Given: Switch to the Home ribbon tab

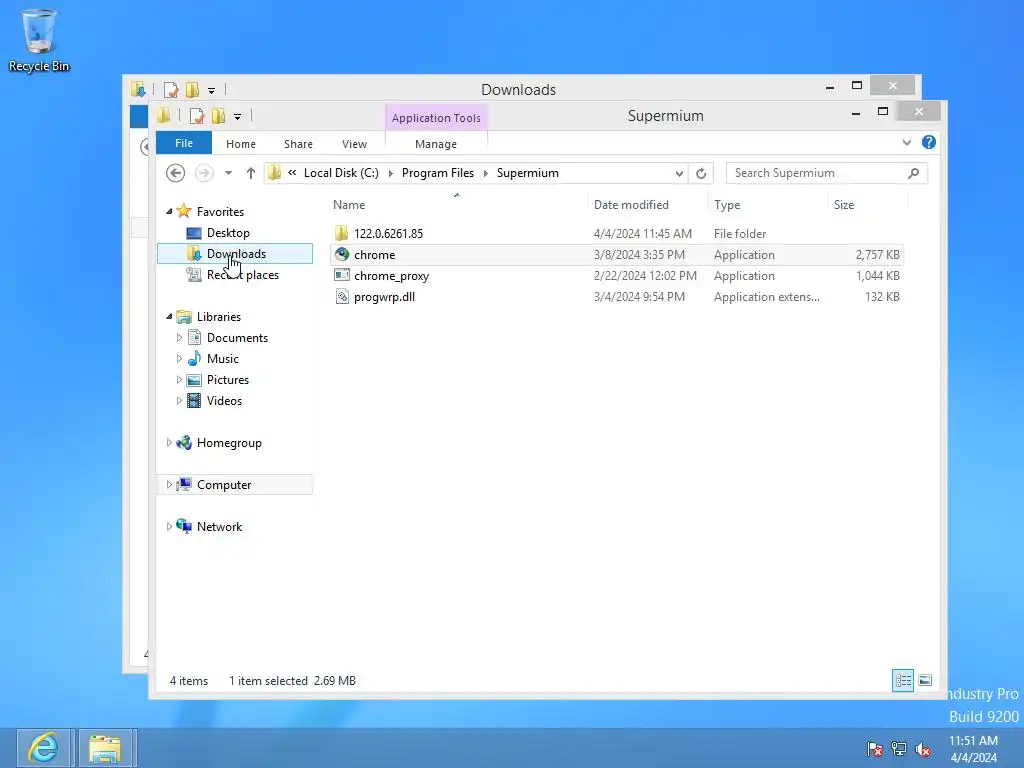Looking at the screenshot, I should click(241, 144).
